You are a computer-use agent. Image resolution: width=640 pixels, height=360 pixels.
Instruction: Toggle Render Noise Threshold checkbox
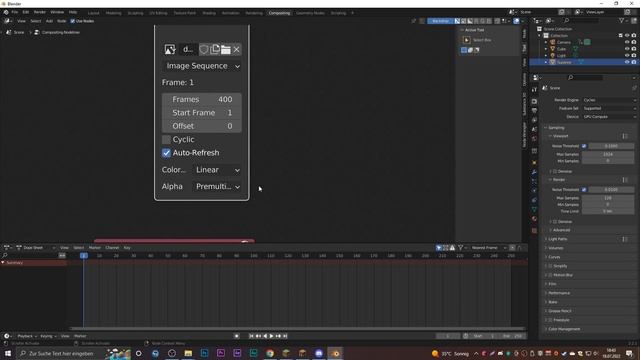[584, 190]
